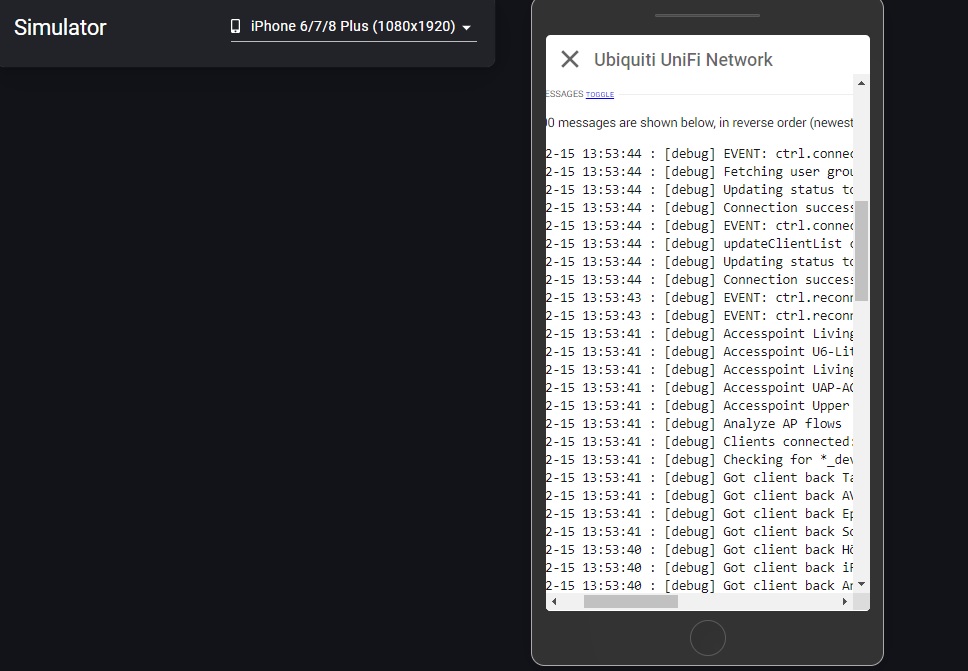Viewport: 968px width, 671px height.
Task: Select the 'Analyze AP flows' log line
Action: coord(699,423)
